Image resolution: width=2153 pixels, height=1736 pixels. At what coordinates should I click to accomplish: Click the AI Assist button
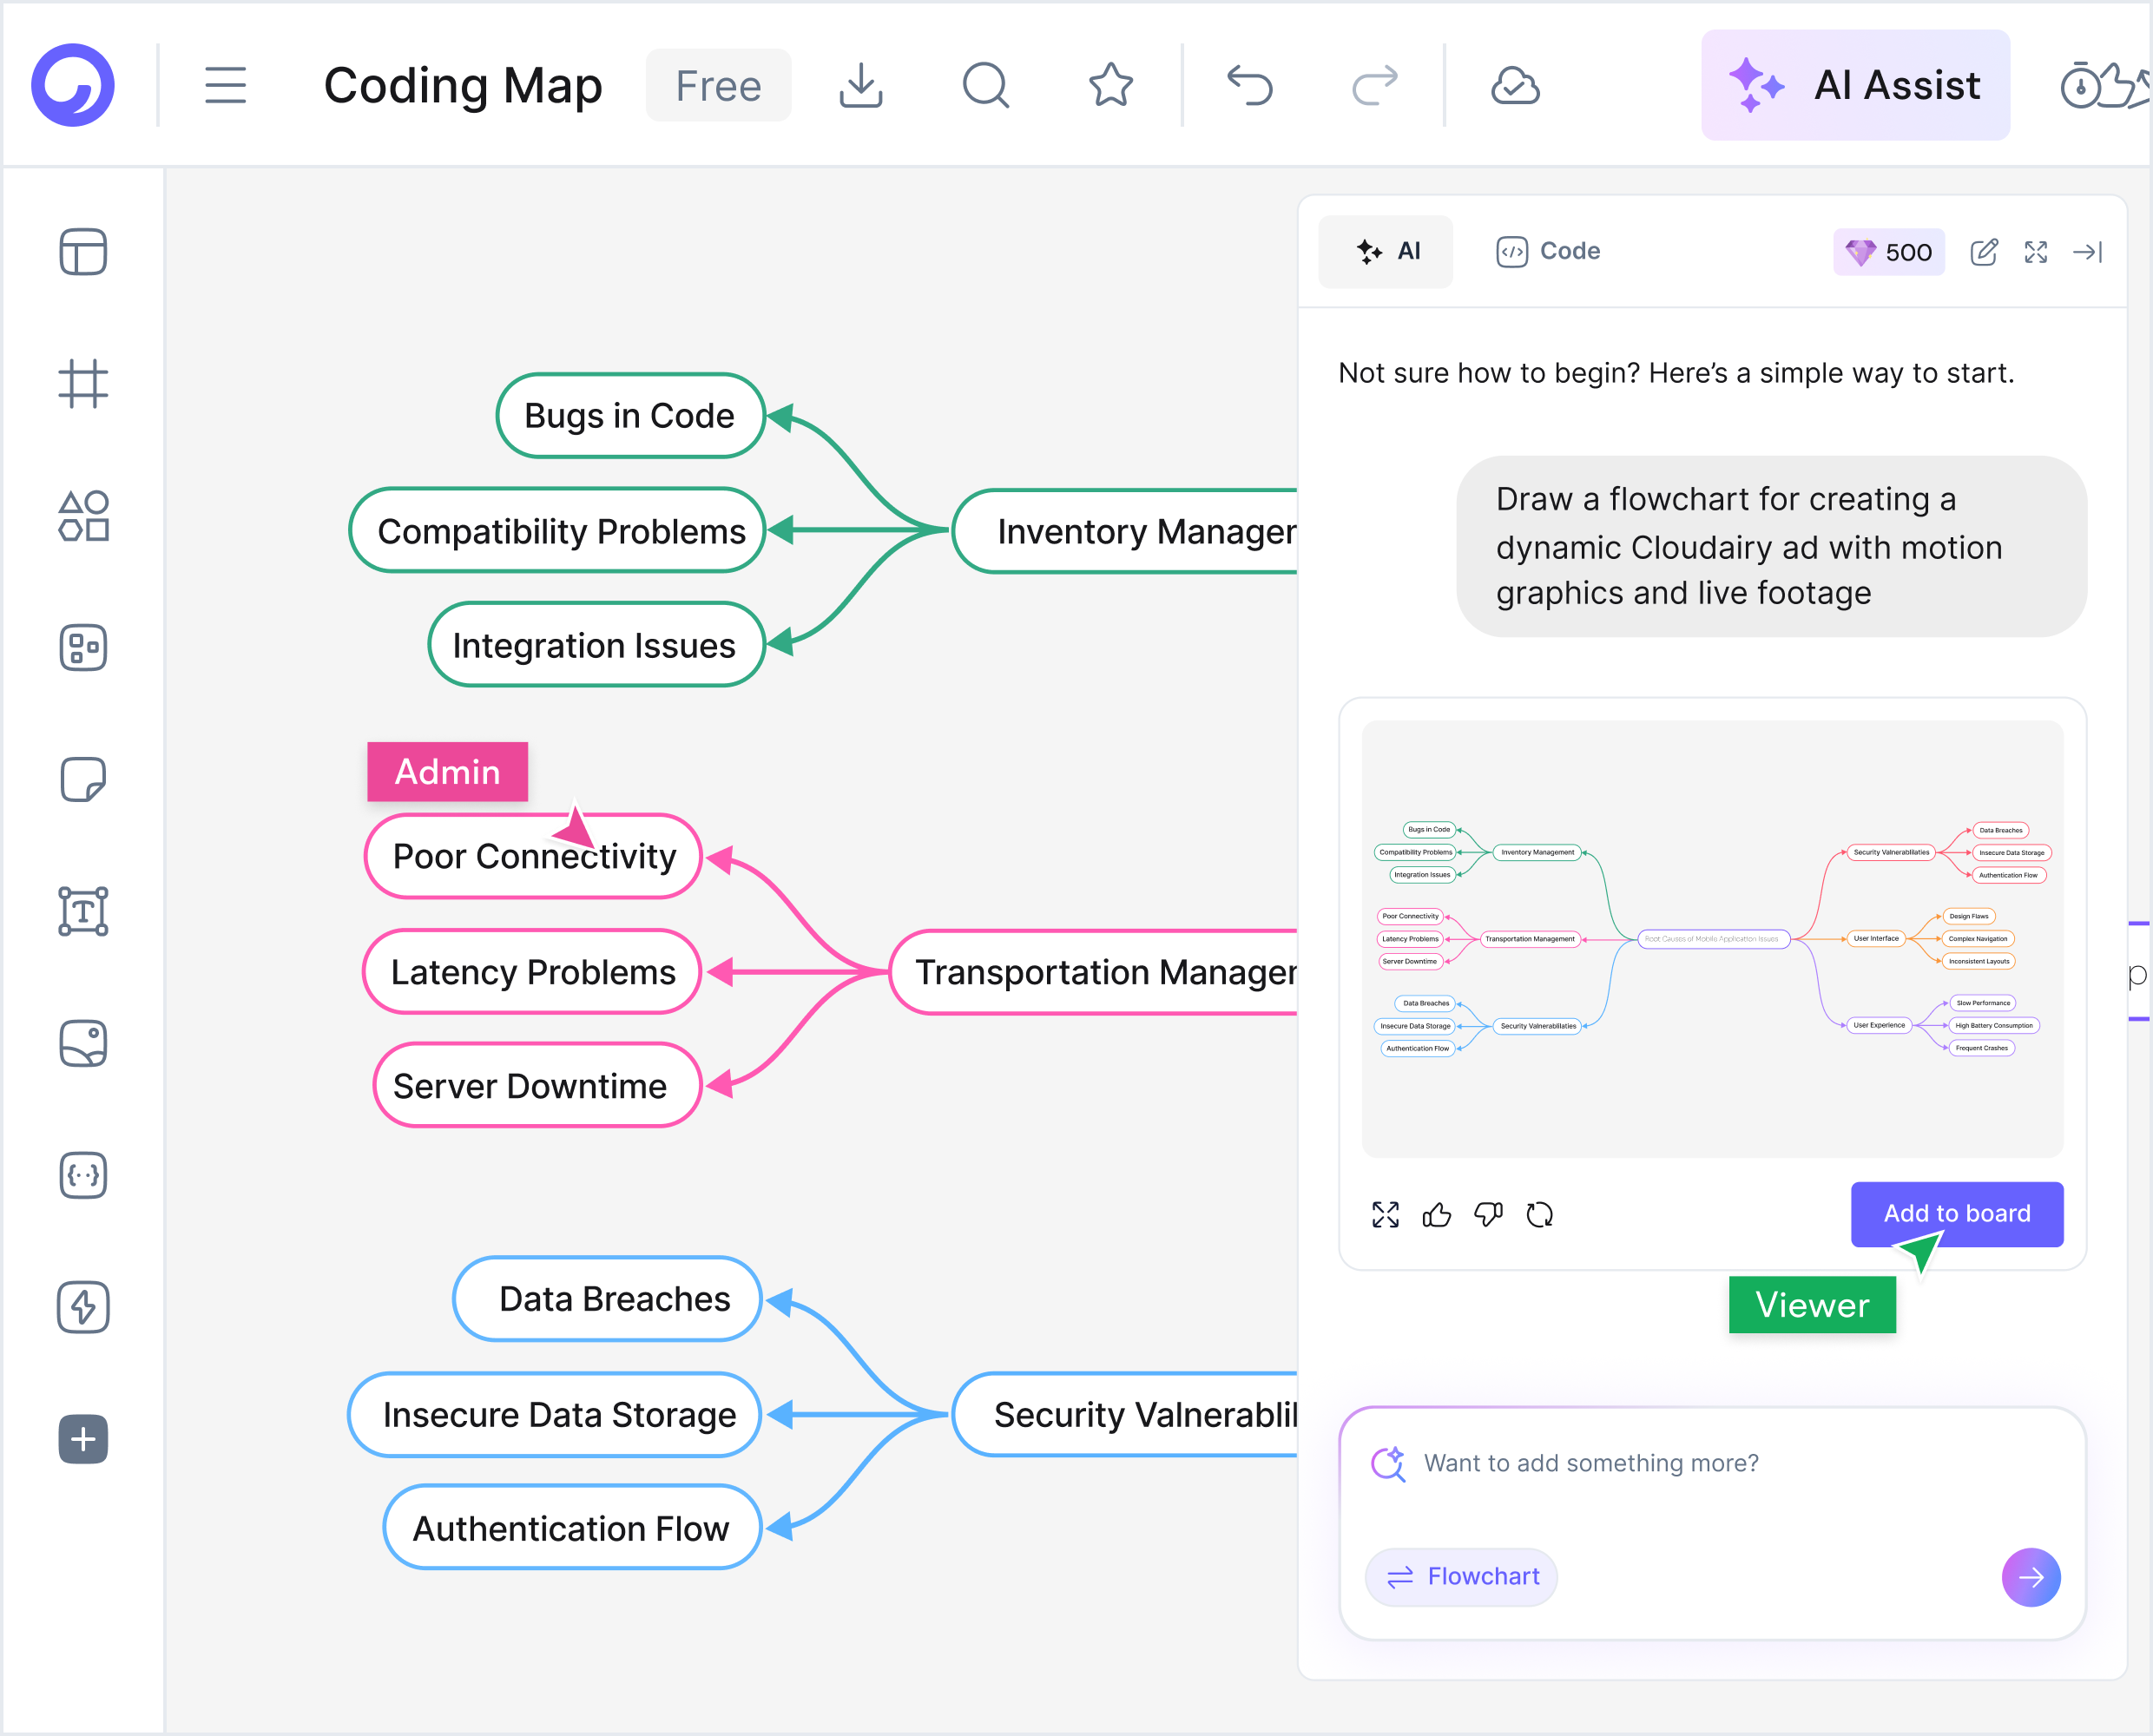point(1855,85)
